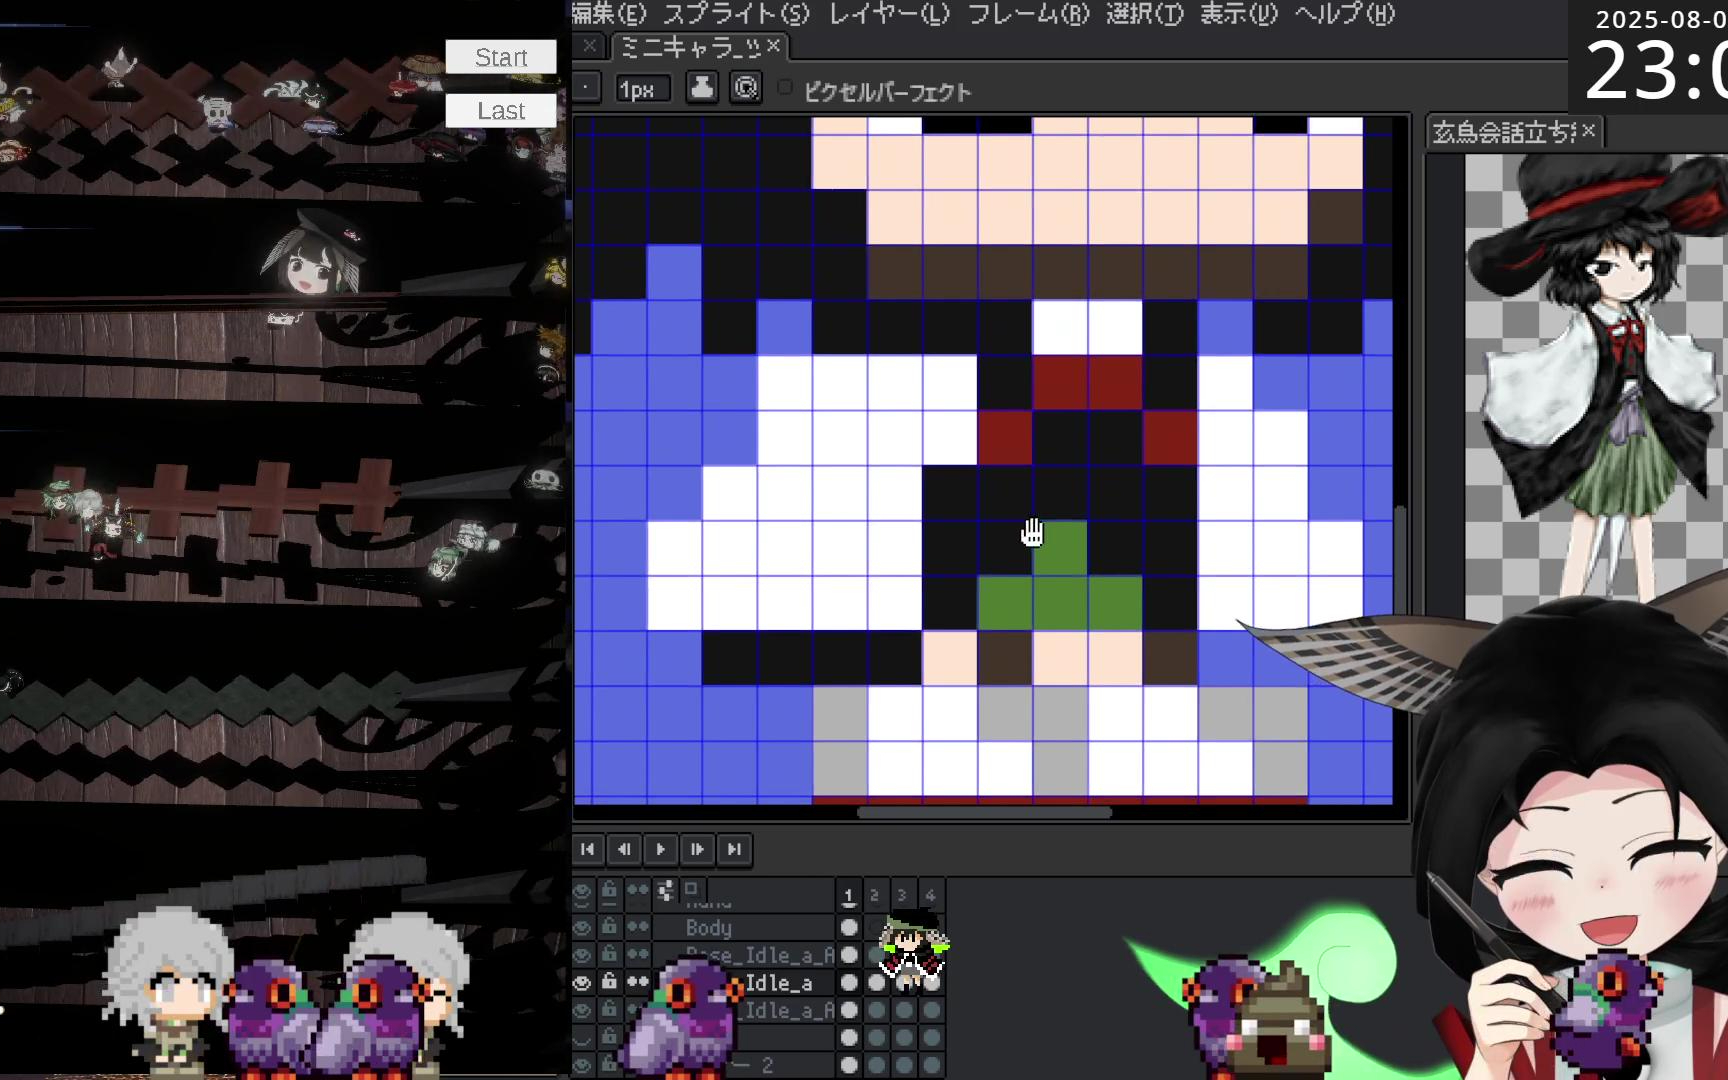Screen dimensions: 1728x1080
Task: Click the canvas vertical scrollbar
Action: (1401, 560)
